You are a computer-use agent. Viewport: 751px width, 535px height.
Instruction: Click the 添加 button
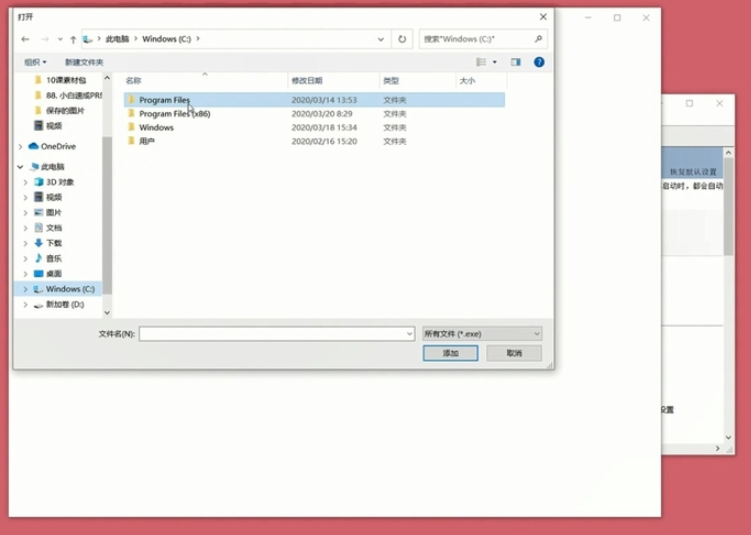pos(450,353)
